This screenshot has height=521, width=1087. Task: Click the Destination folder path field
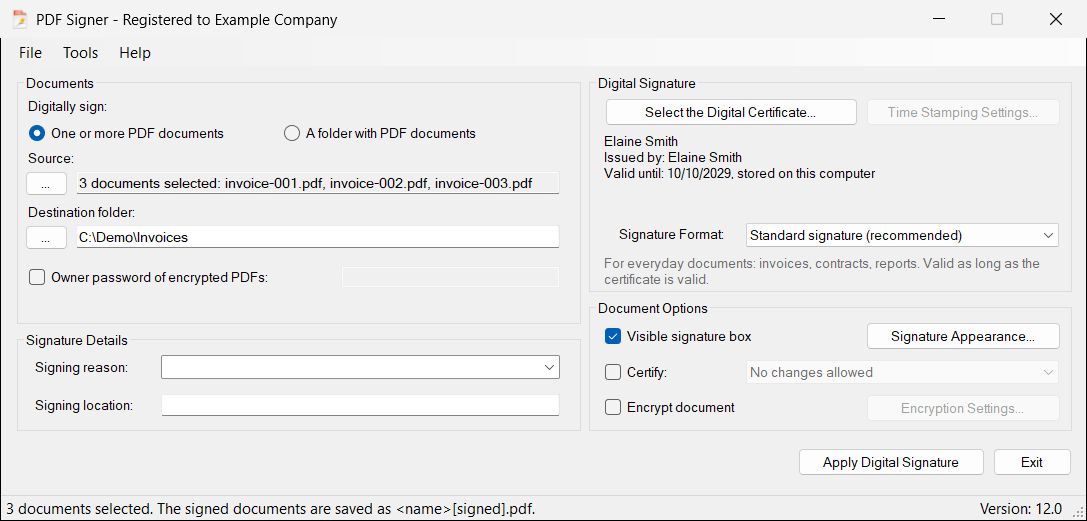click(318, 237)
